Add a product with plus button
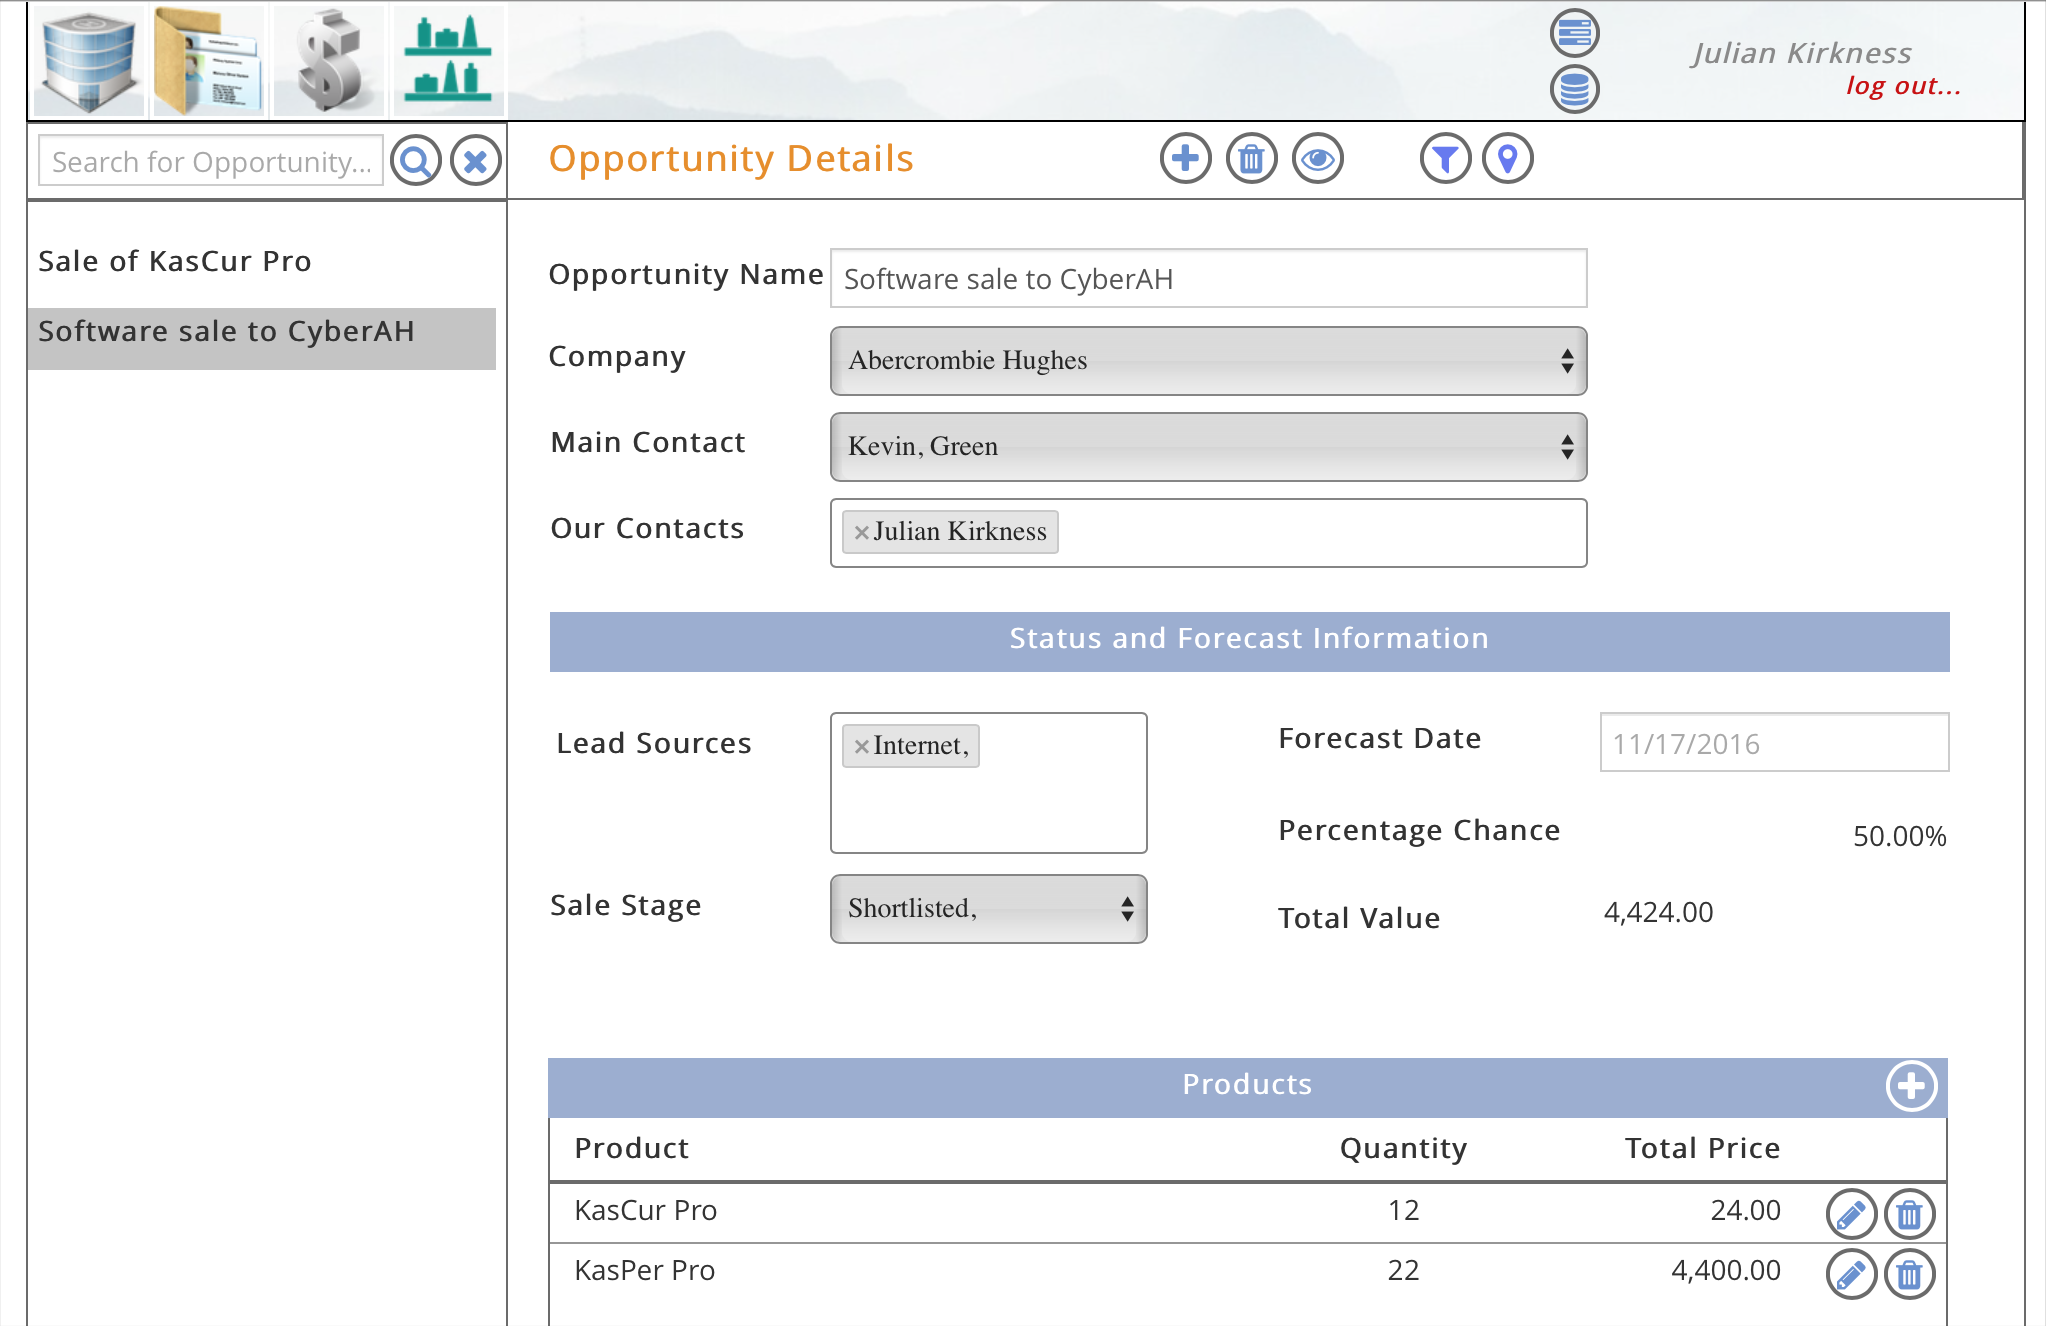 1911,1086
